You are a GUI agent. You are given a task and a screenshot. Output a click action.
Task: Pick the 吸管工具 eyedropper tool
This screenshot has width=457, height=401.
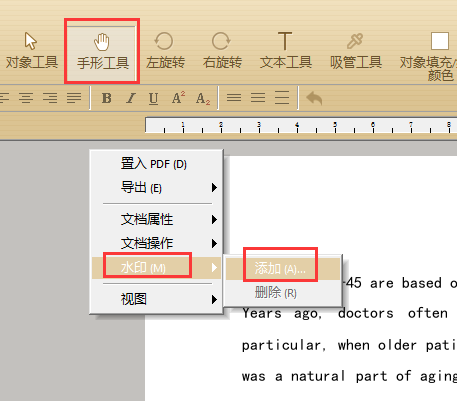(x=355, y=50)
